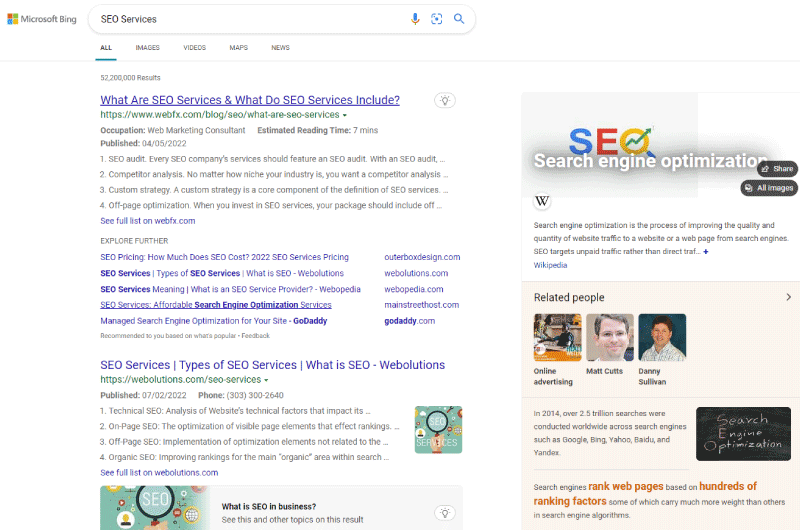Viewport: 800px width, 530px height.
Task: Open 'SEO Services Meaning' Webopedia link
Action: (x=230, y=289)
